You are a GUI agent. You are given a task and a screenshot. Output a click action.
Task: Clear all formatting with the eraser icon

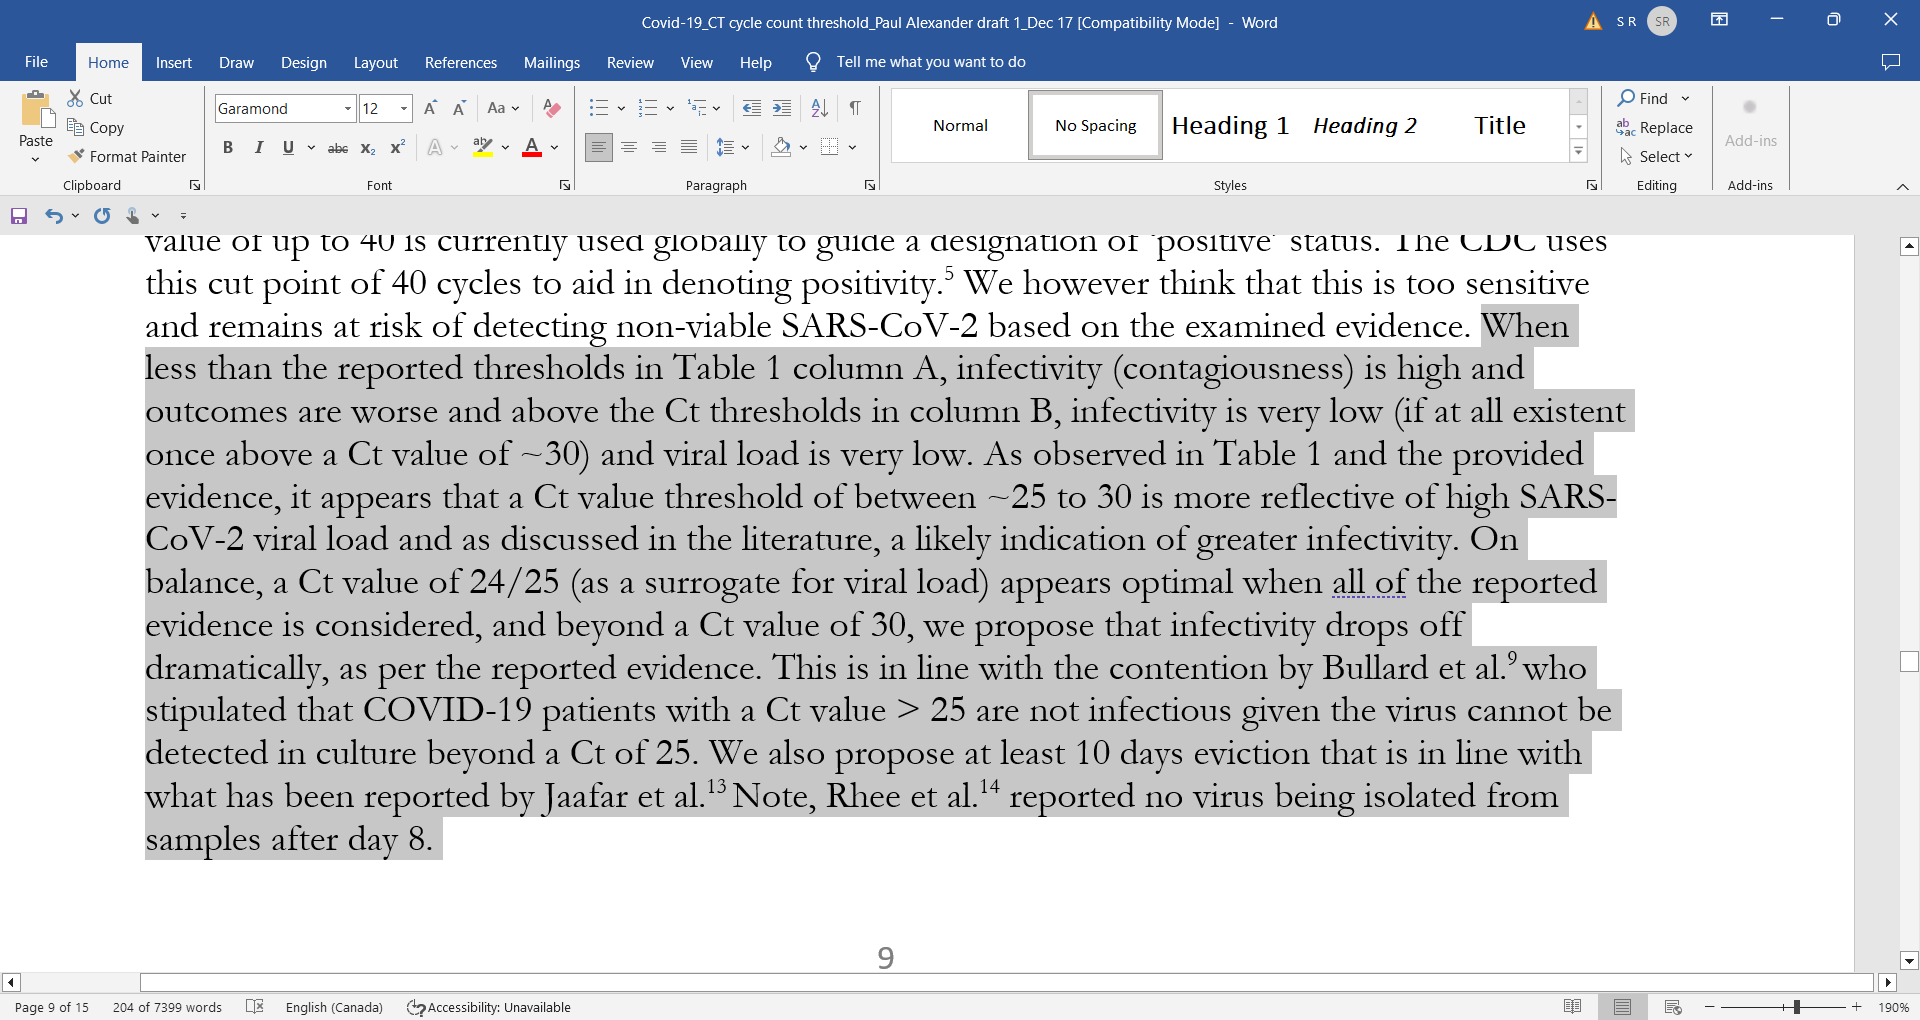coord(551,108)
